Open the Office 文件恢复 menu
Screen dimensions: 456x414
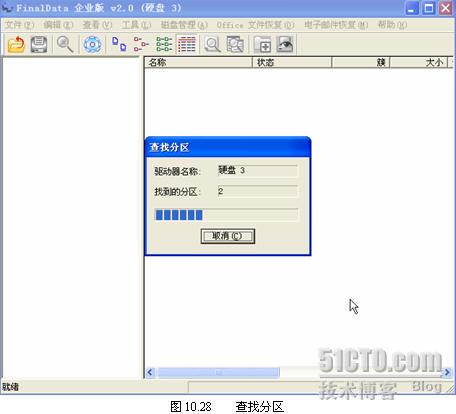click(255, 25)
